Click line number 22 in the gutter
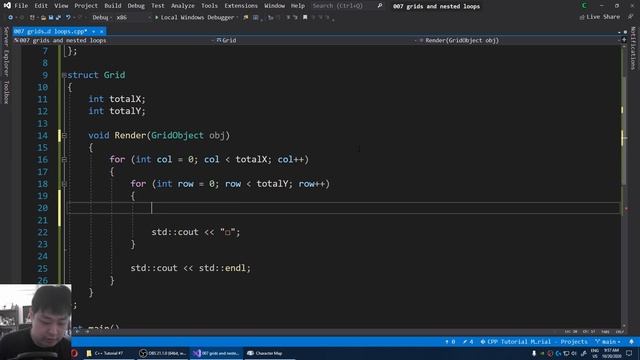The image size is (640, 360). click(x=42, y=232)
